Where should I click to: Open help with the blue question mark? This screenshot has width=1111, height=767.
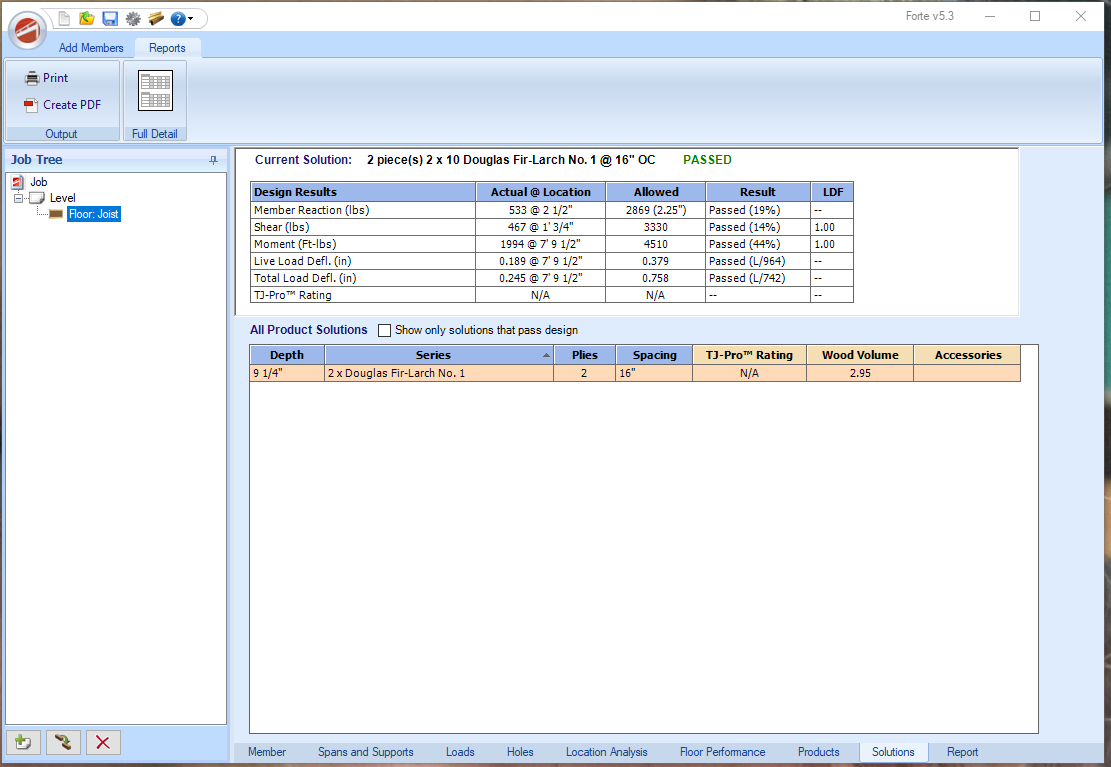coord(178,18)
